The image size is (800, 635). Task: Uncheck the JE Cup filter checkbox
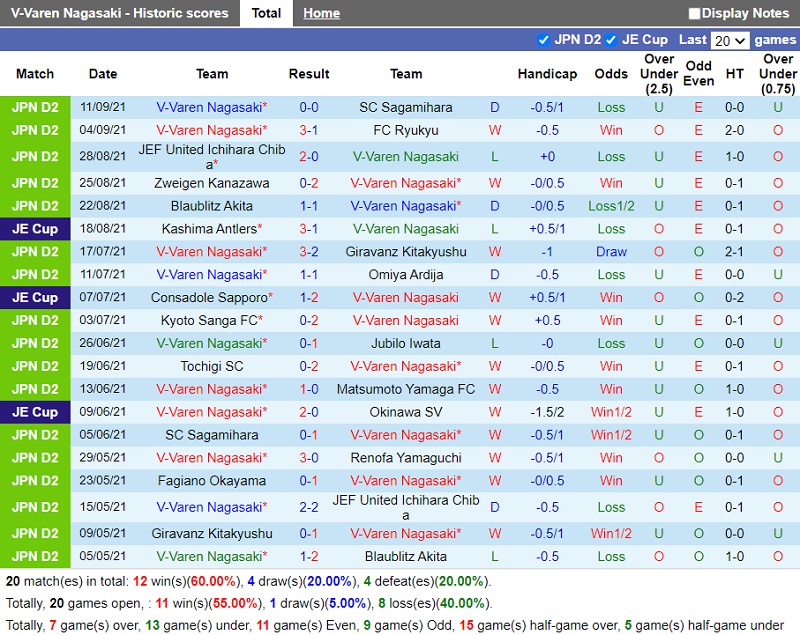tap(612, 40)
